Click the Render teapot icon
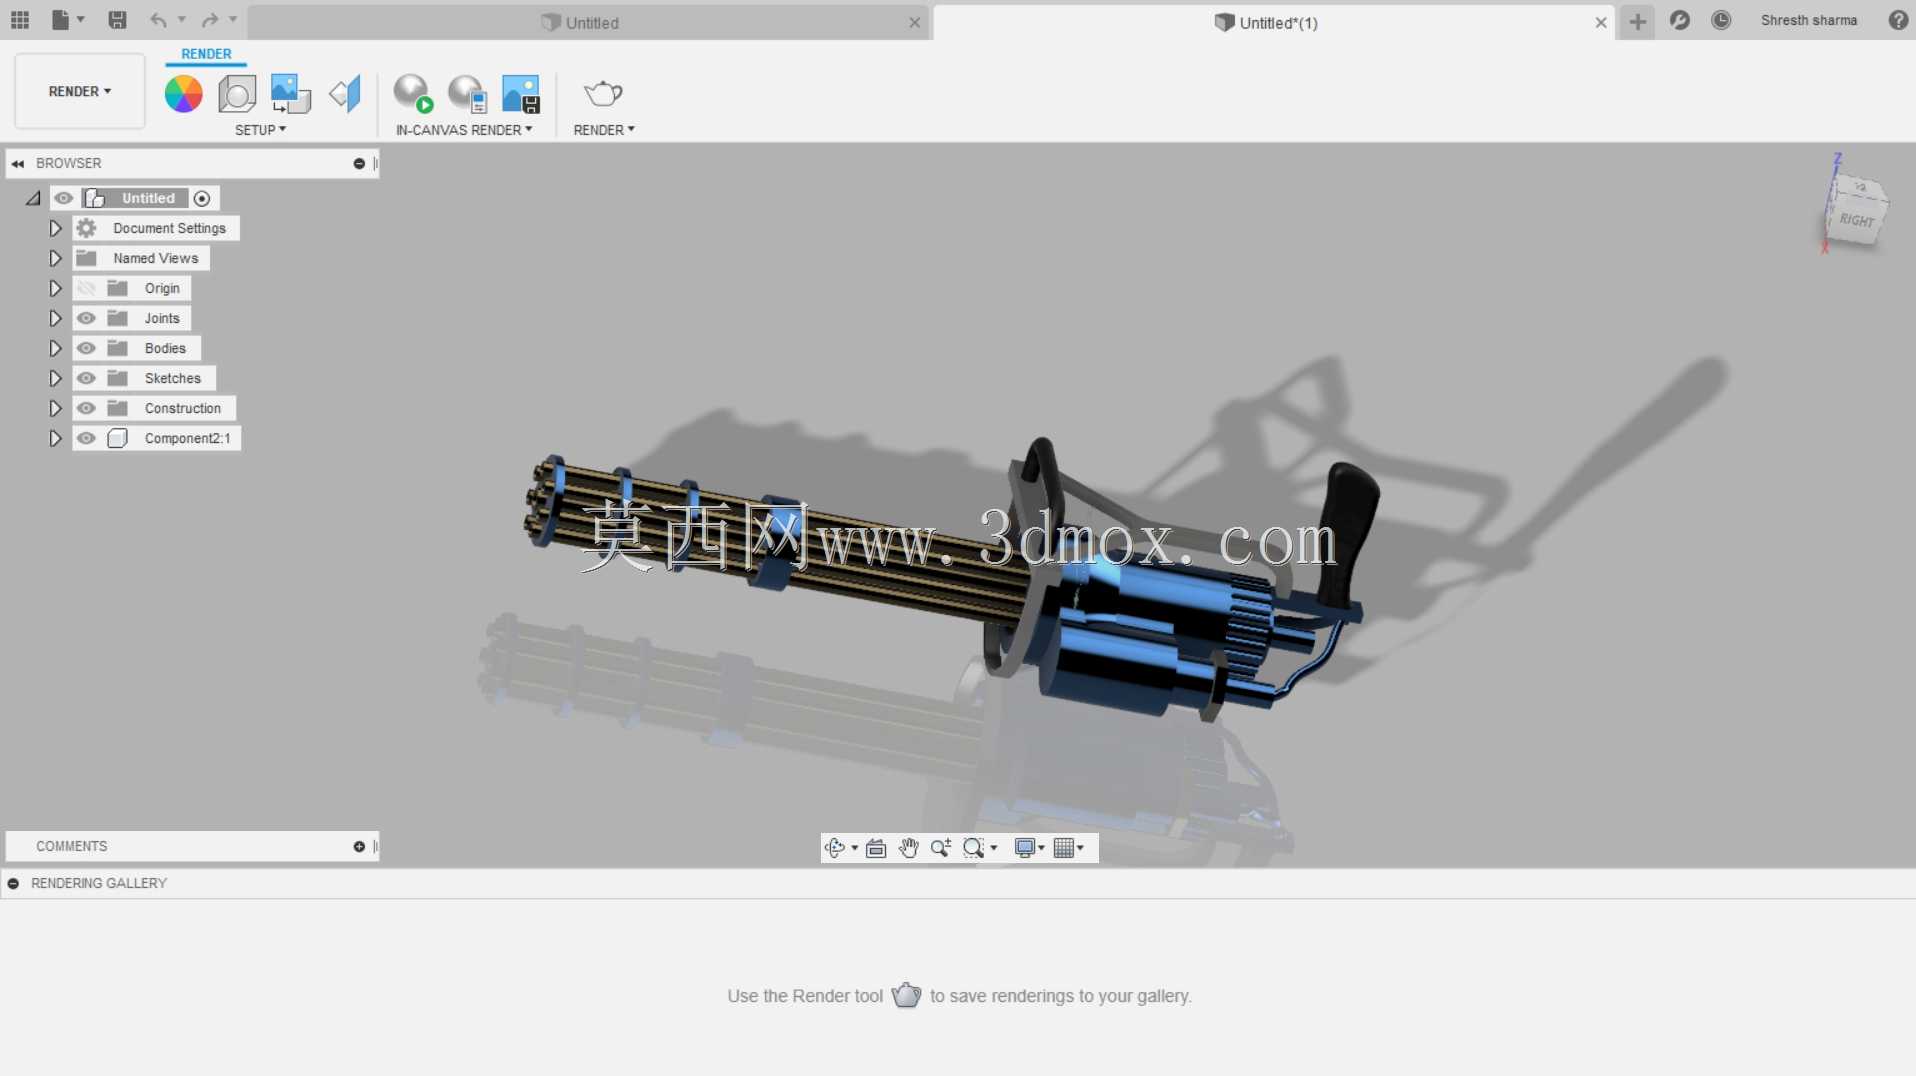1916x1076 pixels. click(x=603, y=94)
